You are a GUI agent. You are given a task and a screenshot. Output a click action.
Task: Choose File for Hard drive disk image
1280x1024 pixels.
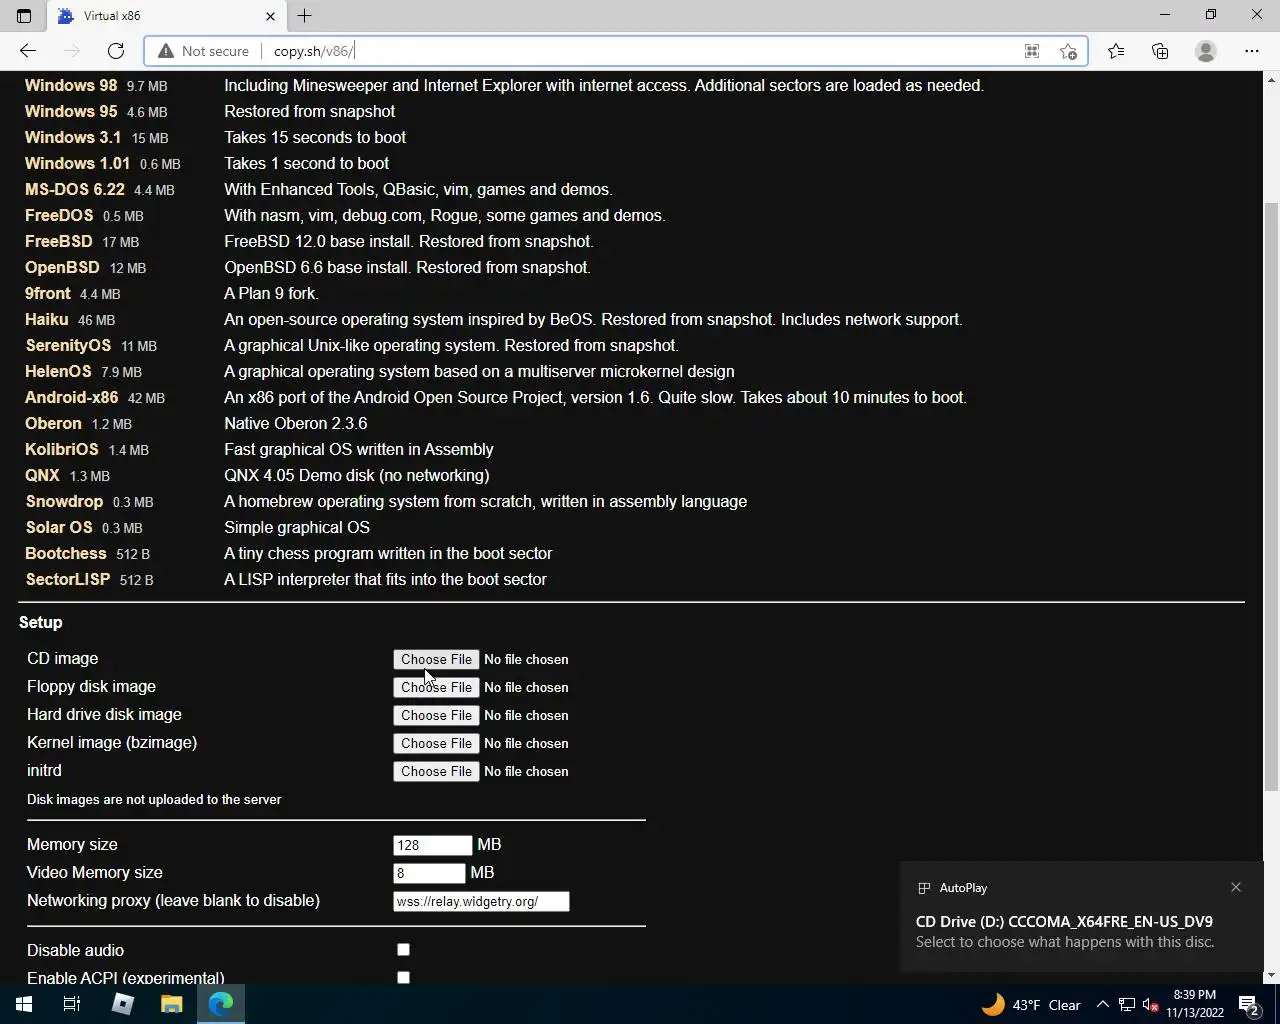(436, 715)
